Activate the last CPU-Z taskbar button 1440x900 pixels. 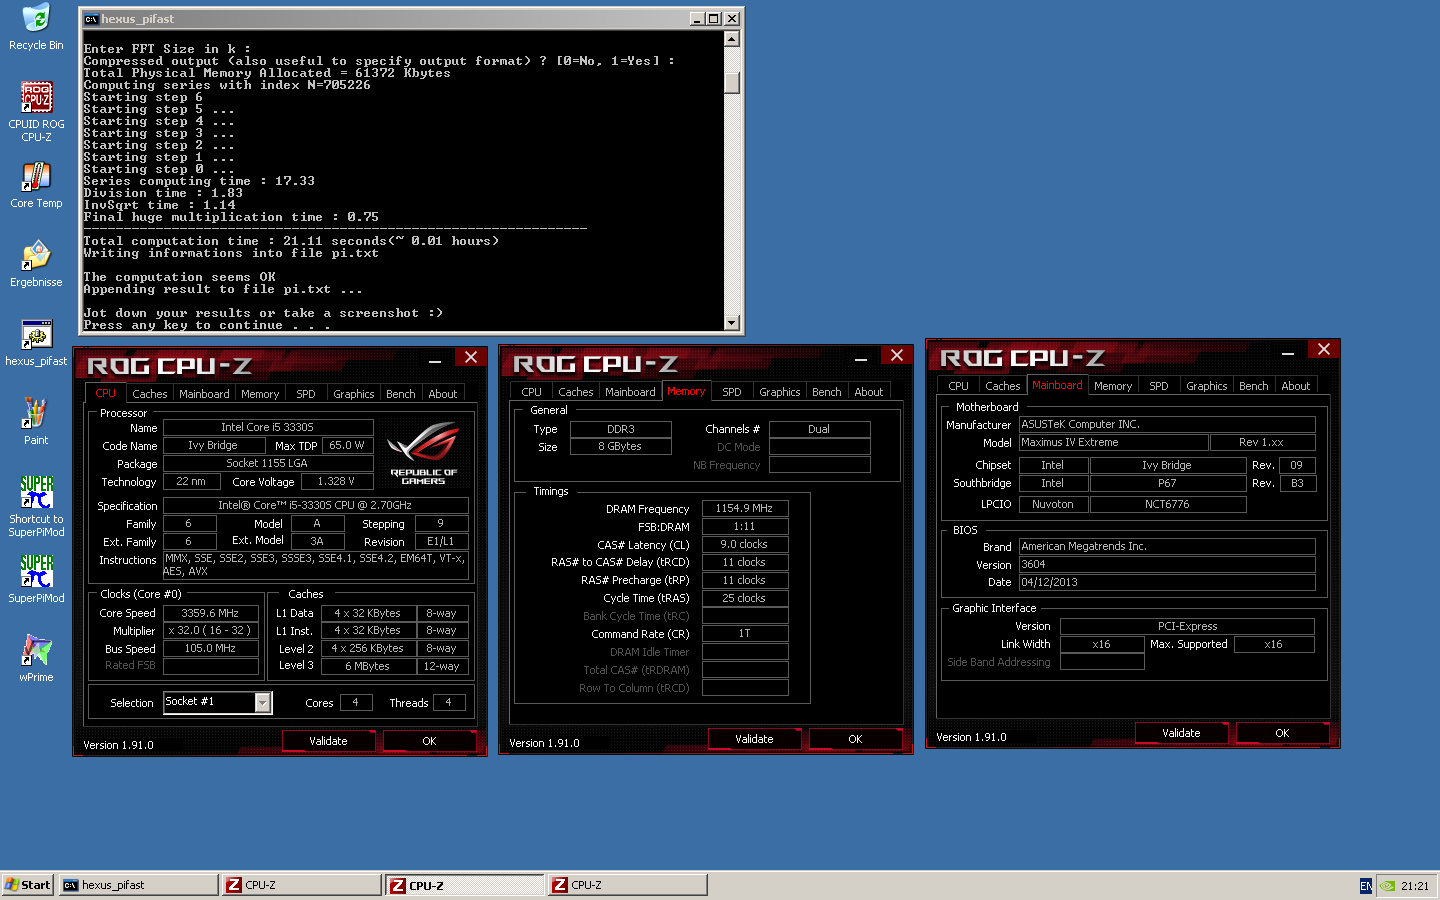628,885
